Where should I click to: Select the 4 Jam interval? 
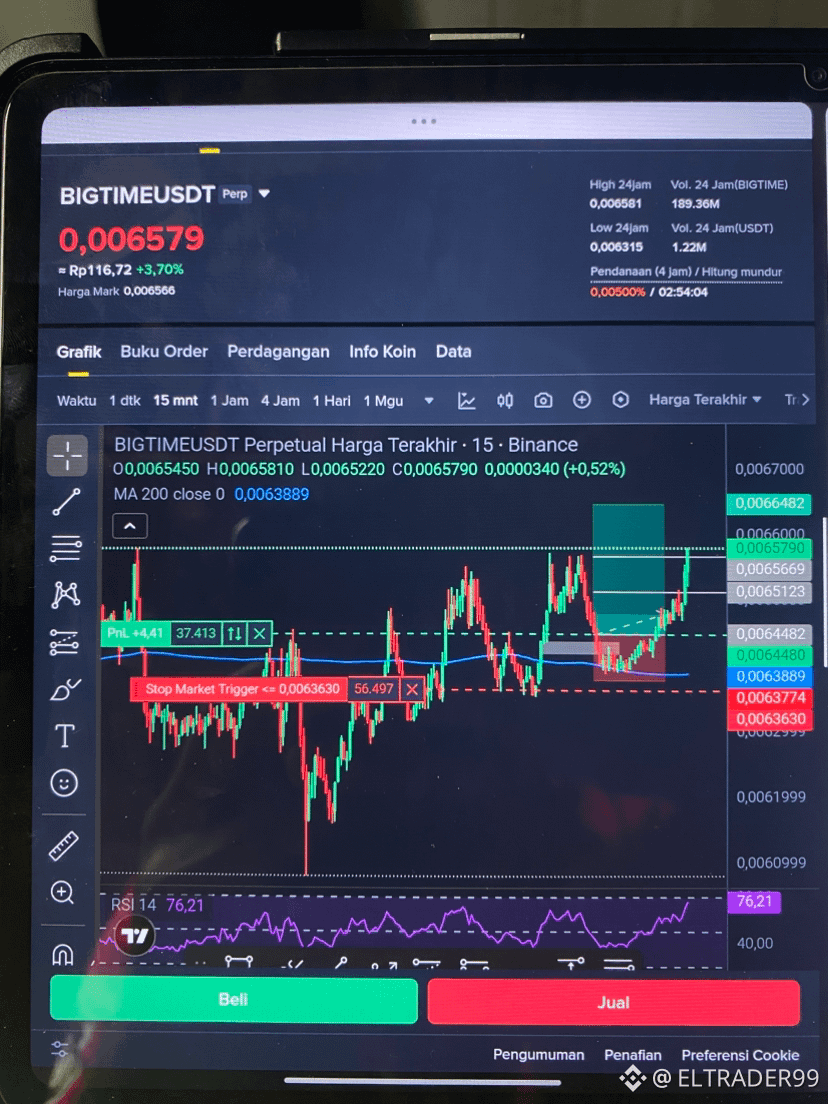tap(280, 401)
